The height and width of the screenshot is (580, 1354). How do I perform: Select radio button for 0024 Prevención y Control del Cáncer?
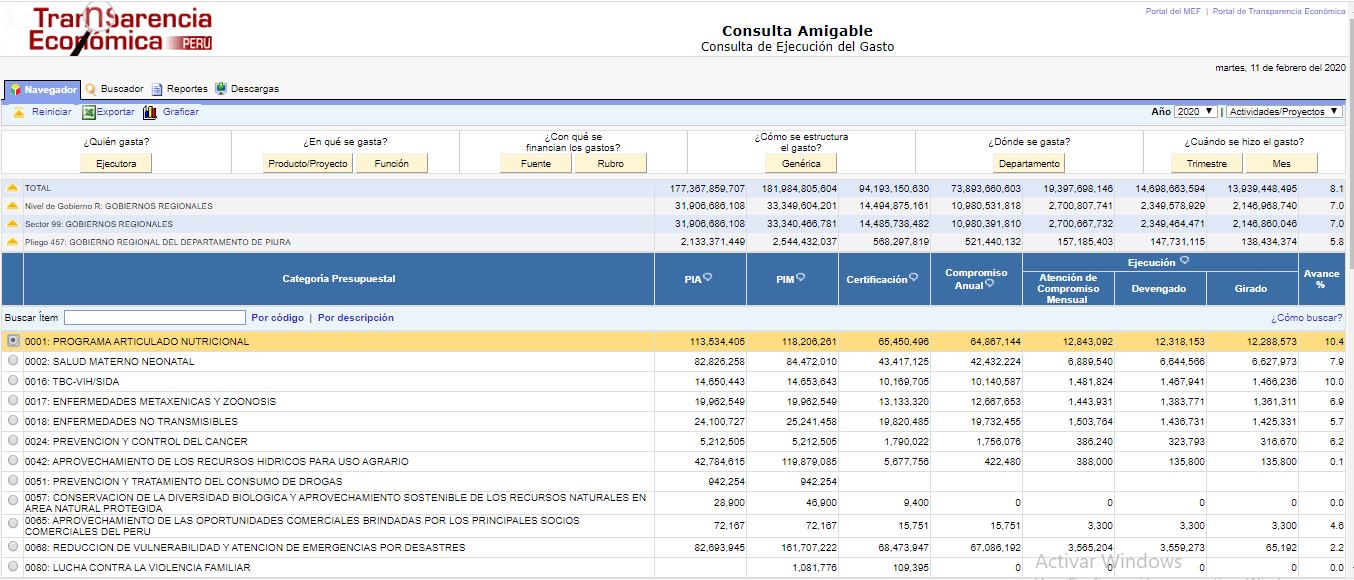tap(13, 441)
